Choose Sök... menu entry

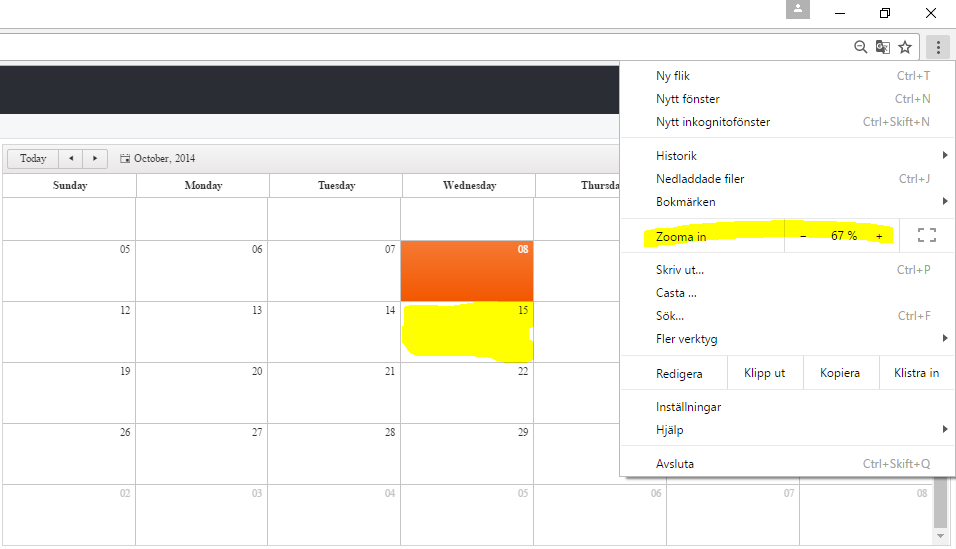pyautogui.click(x=787, y=316)
